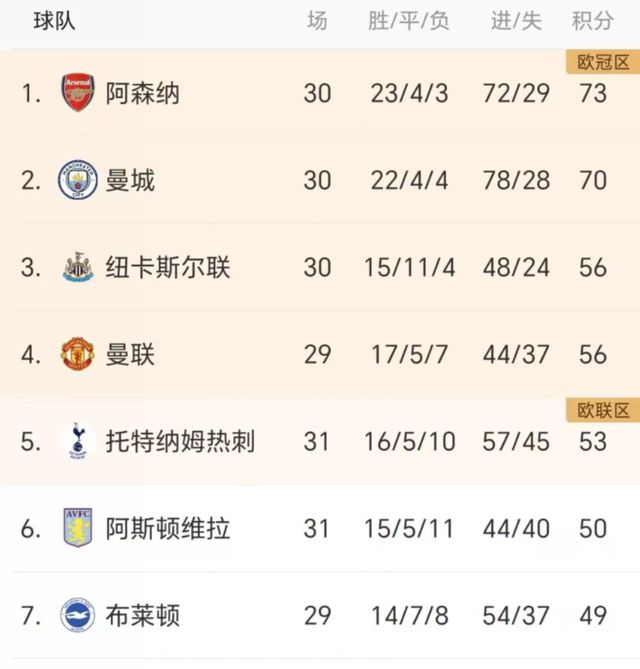Select Arsenal's 73 points value
Viewport: 640px width, 669px height.
click(593, 95)
